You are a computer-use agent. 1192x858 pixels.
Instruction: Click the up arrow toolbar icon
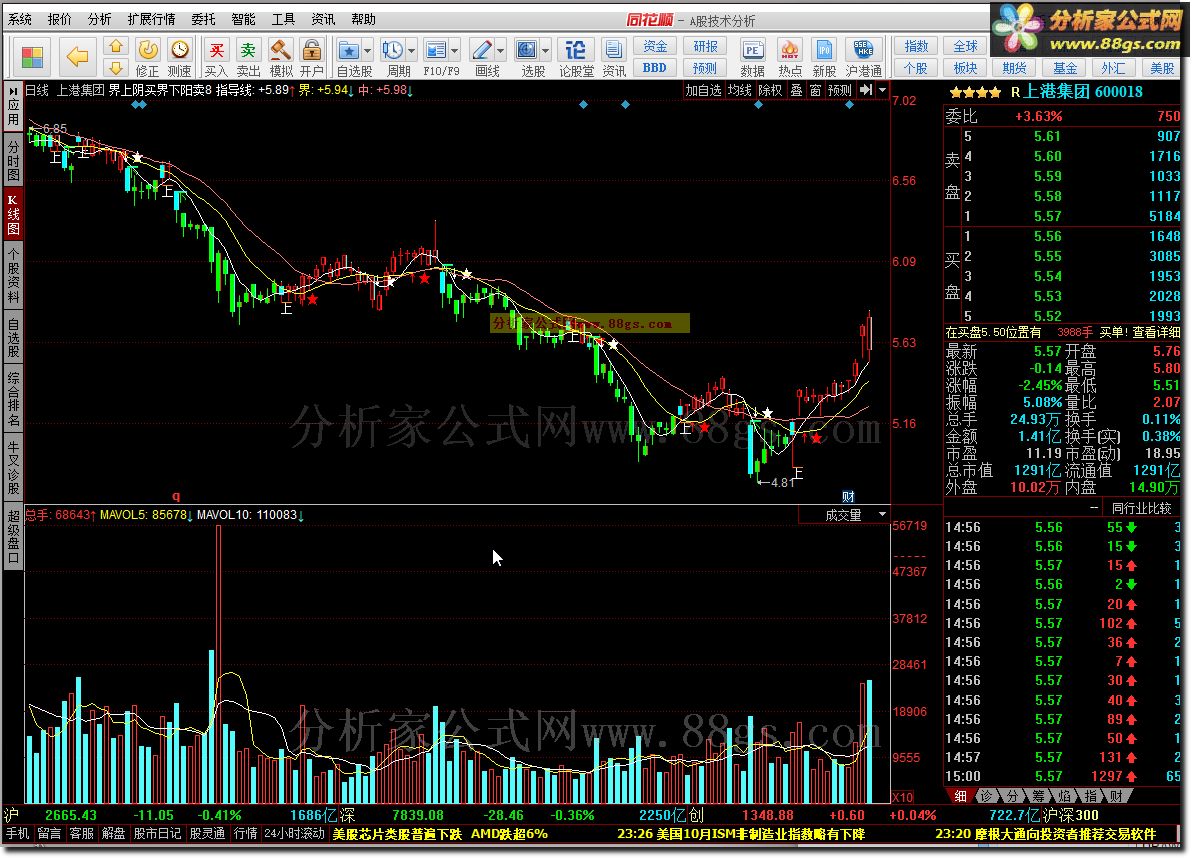[116, 47]
